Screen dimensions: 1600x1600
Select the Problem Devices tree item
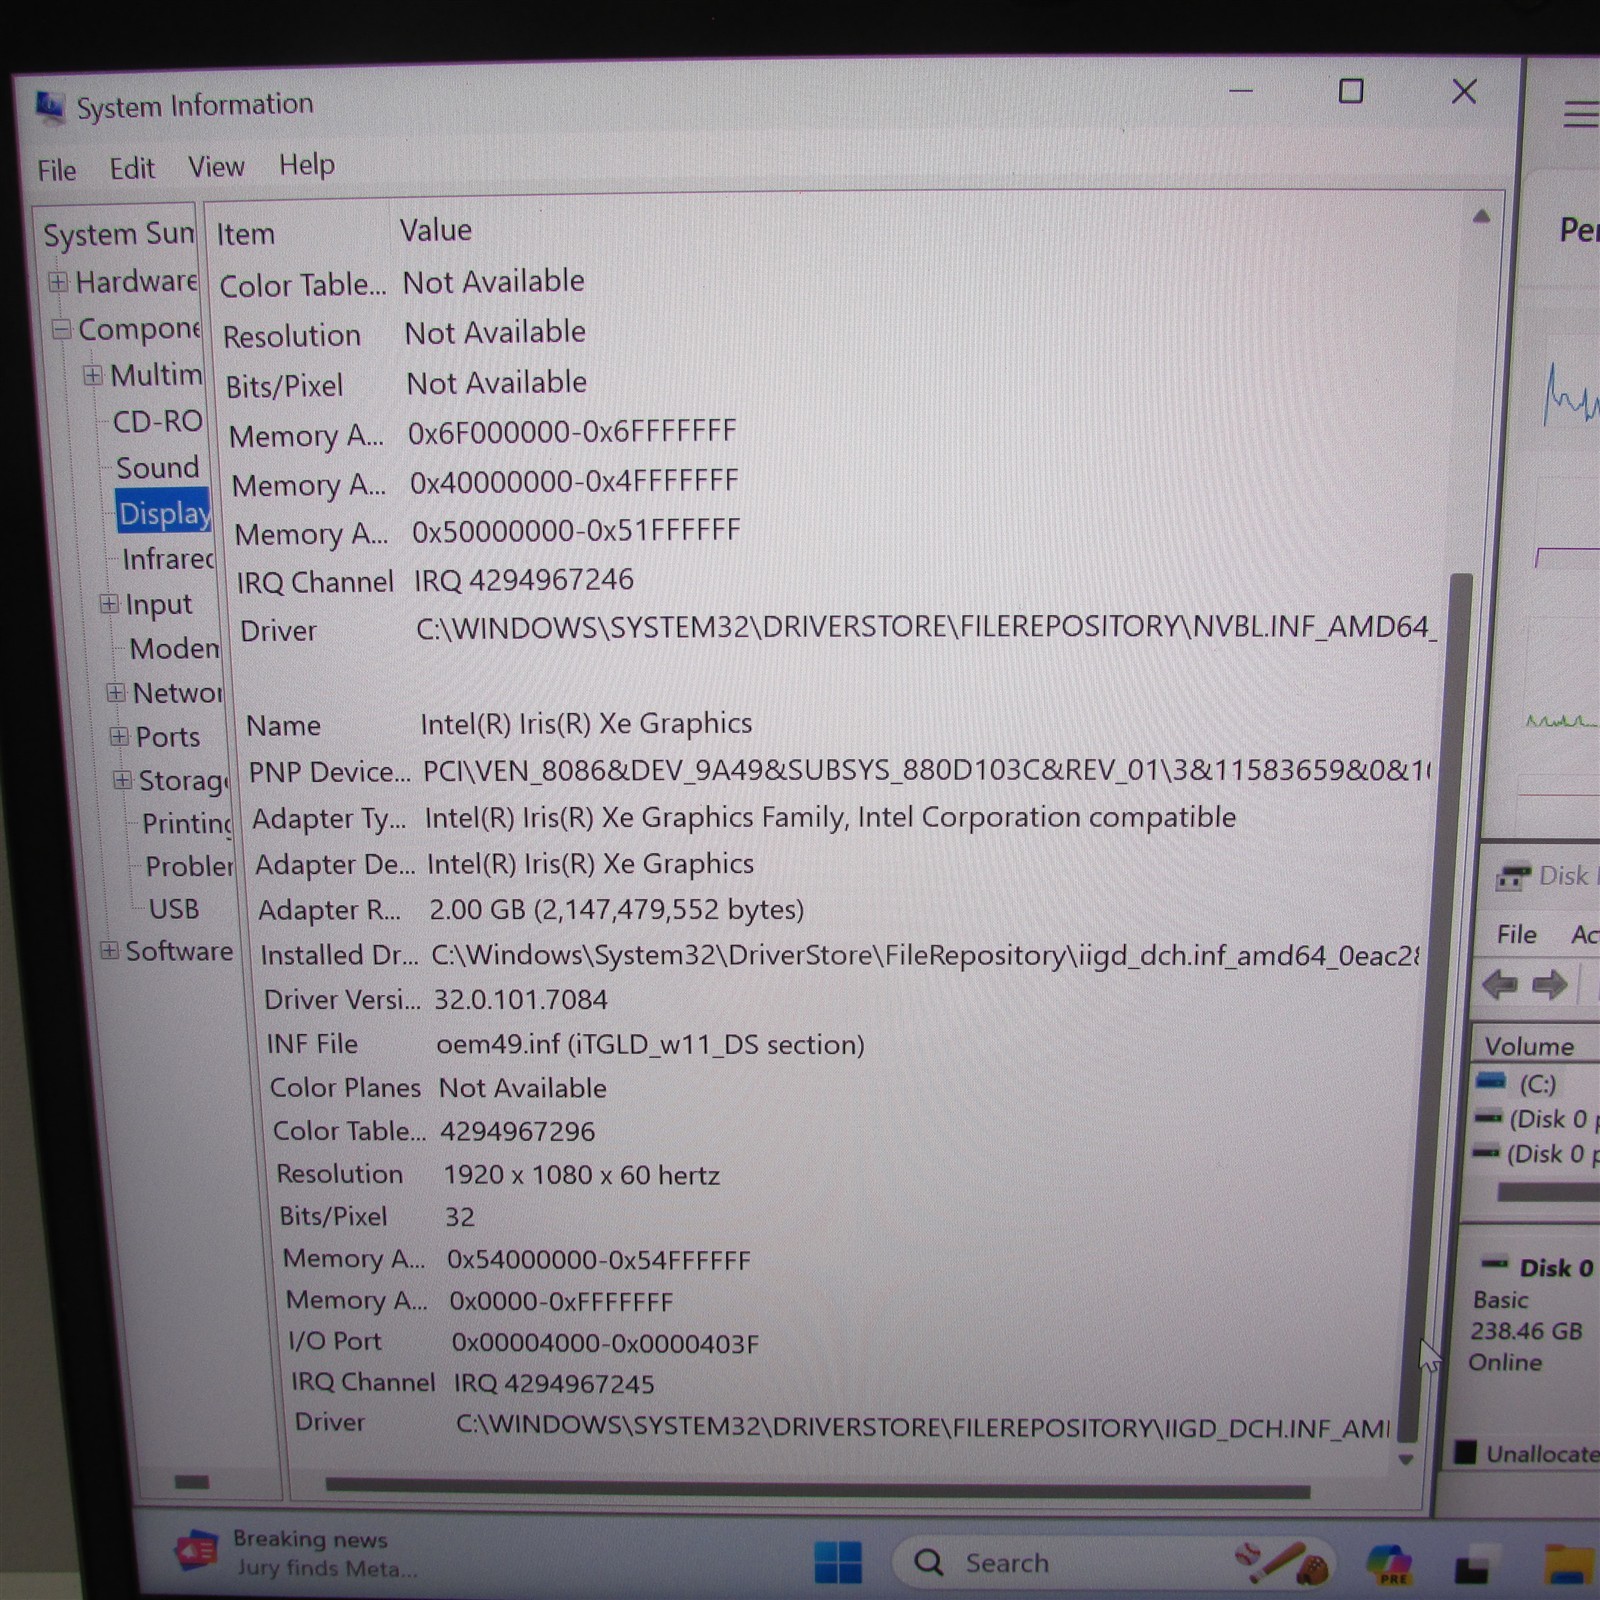190,865
